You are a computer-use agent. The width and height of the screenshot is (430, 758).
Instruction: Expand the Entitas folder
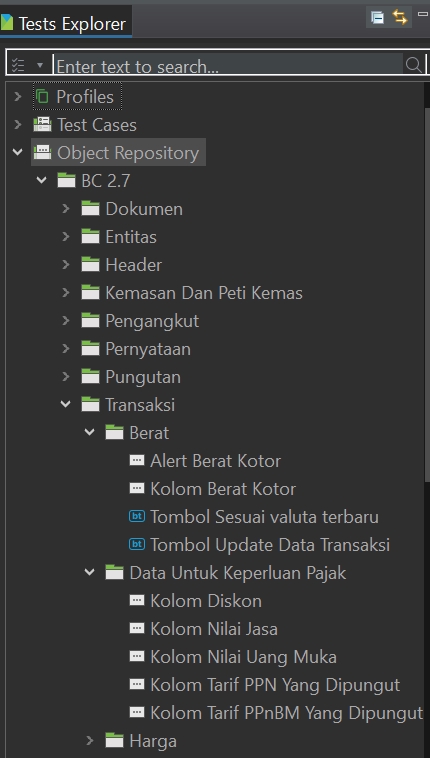click(66, 237)
